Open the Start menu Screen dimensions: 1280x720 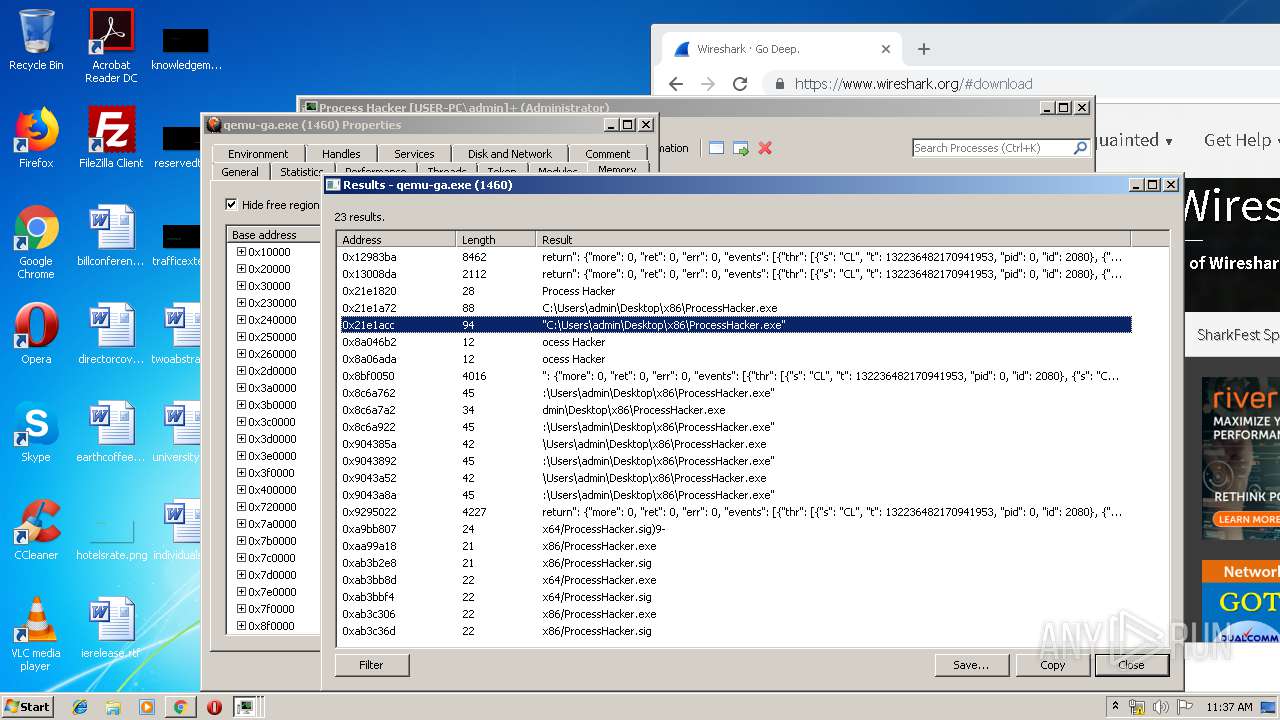click(x=27, y=706)
